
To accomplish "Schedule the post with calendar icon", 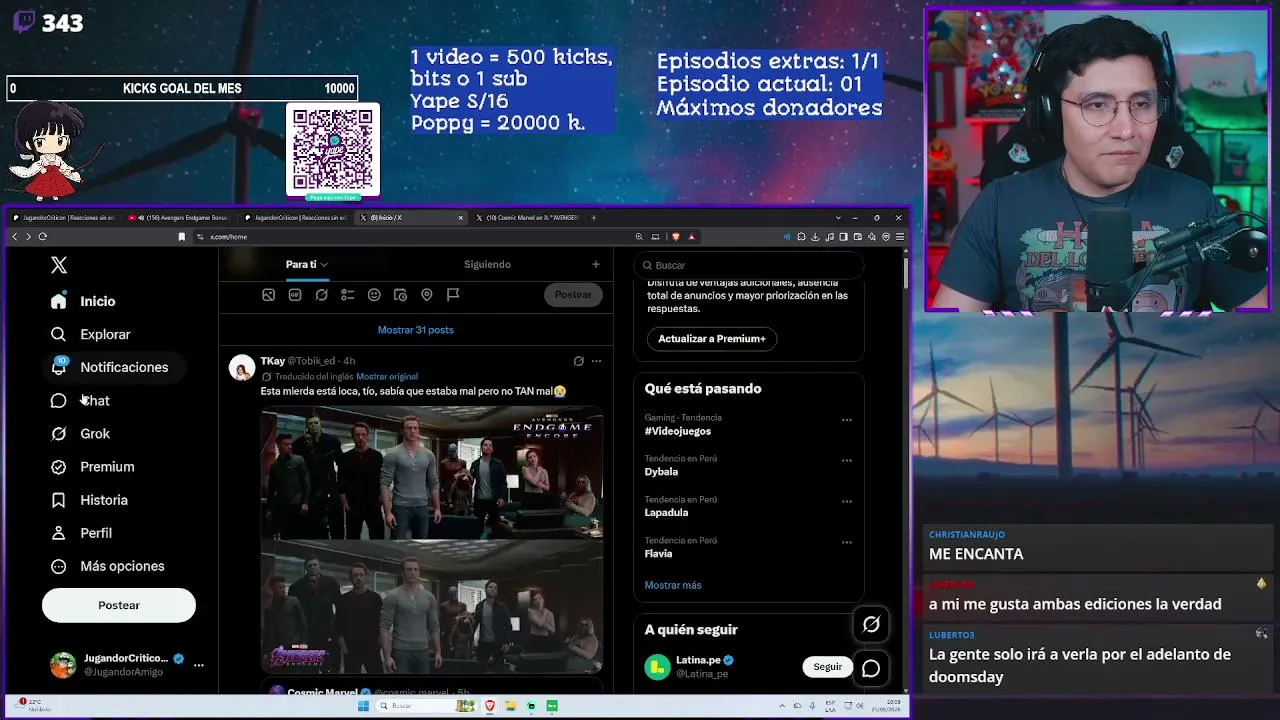I will (x=400, y=295).
